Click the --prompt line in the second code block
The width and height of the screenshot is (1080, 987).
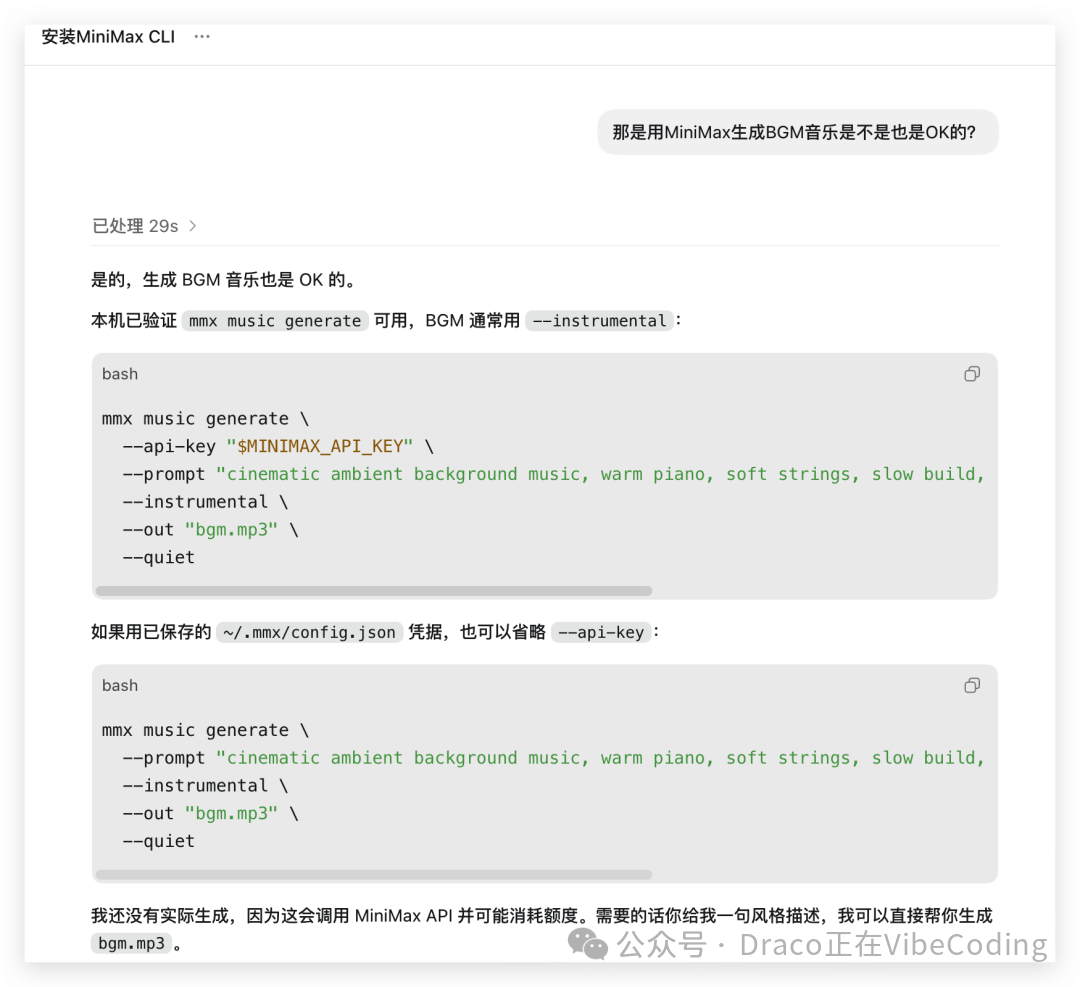tap(554, 758)
